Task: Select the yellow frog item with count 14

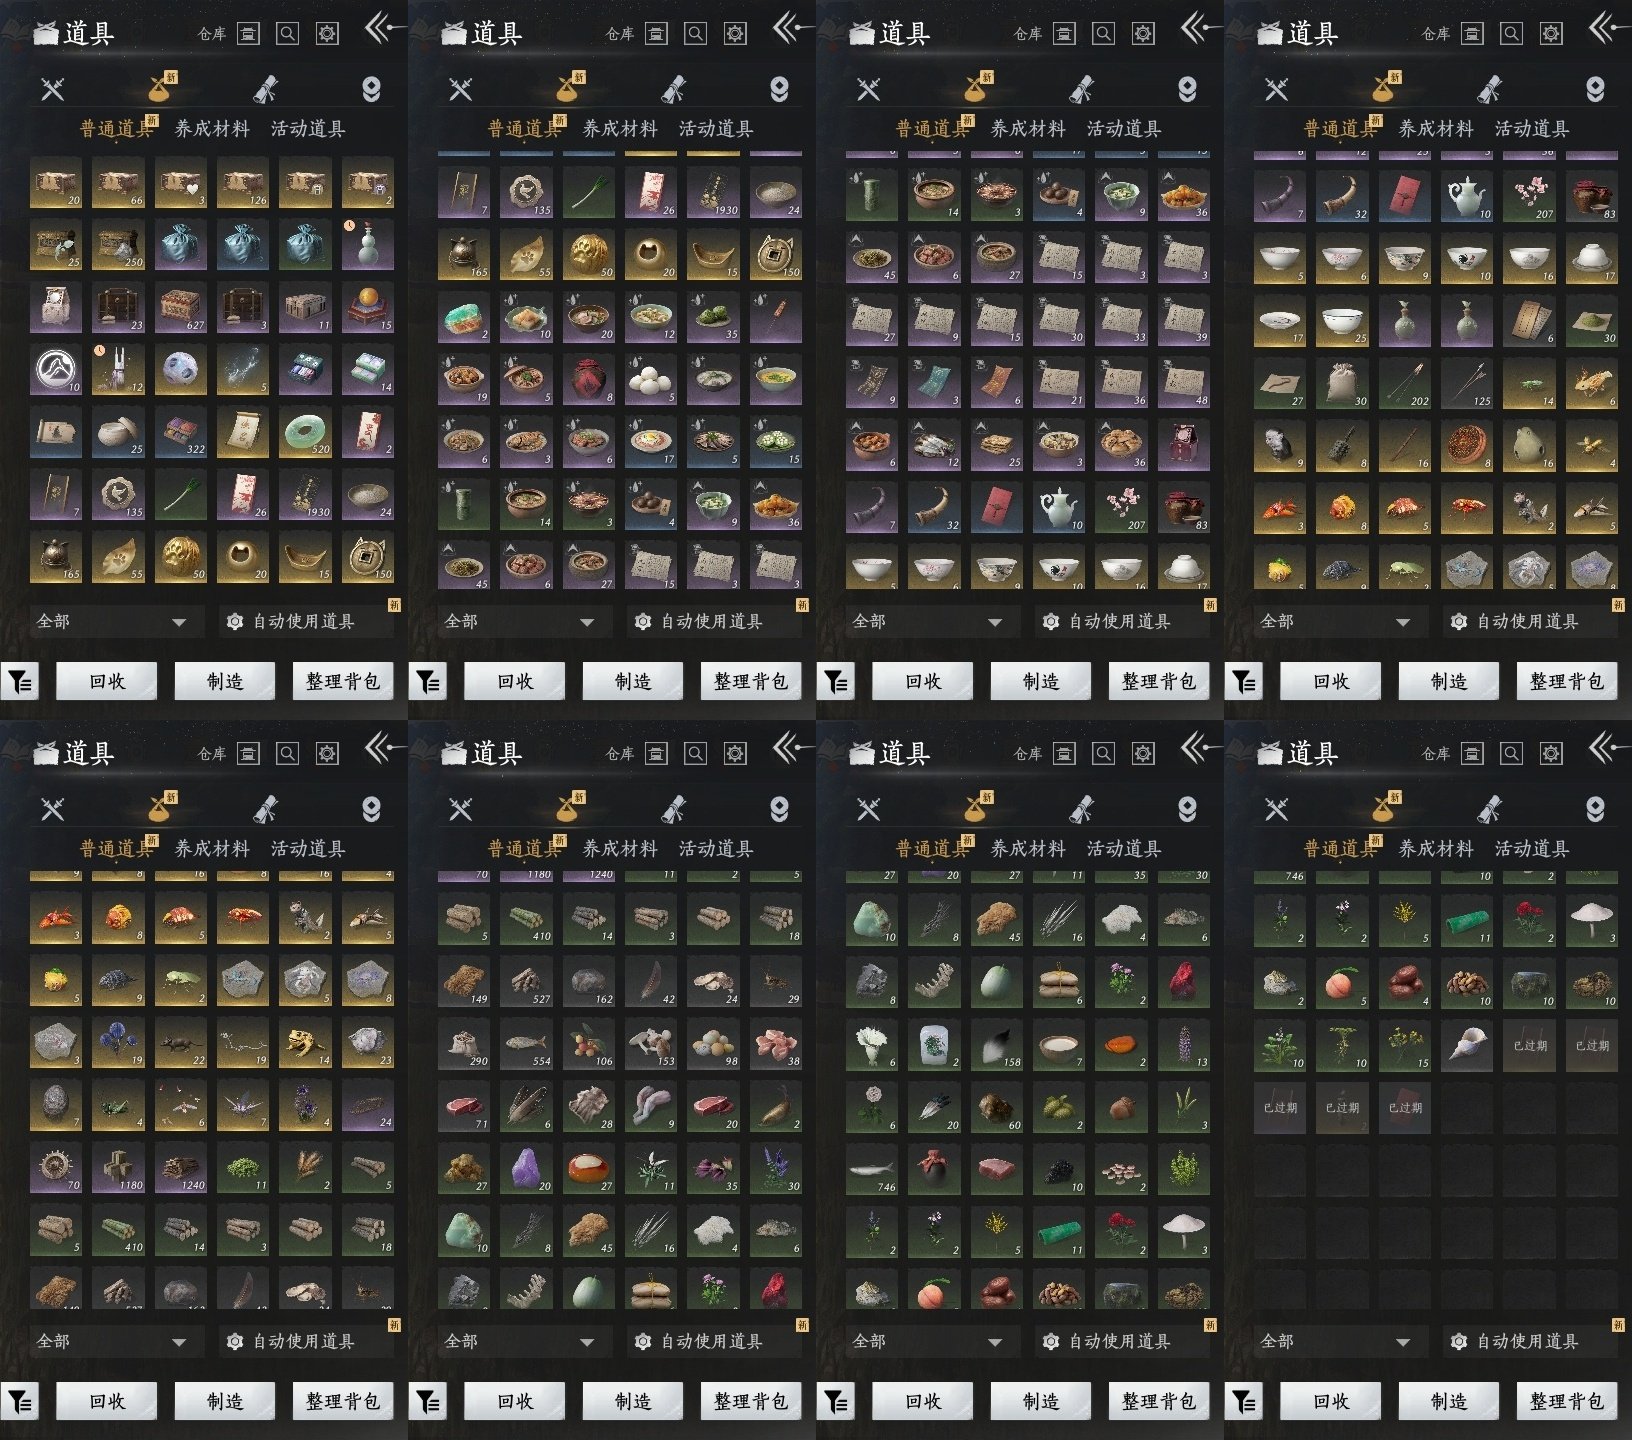Action: point(305,1042)
